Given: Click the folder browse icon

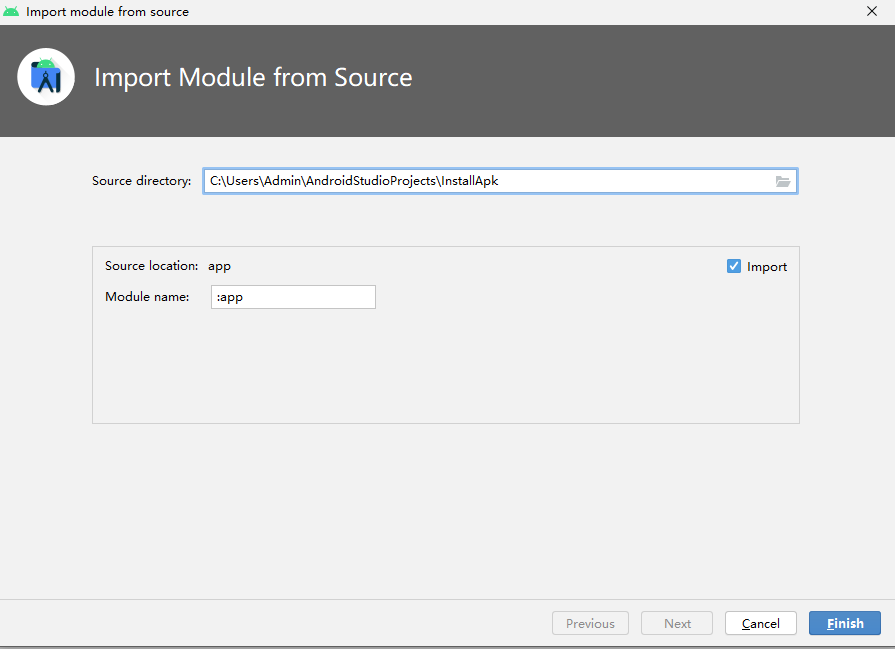Looking at the screenshot, I should coord(783,181).
